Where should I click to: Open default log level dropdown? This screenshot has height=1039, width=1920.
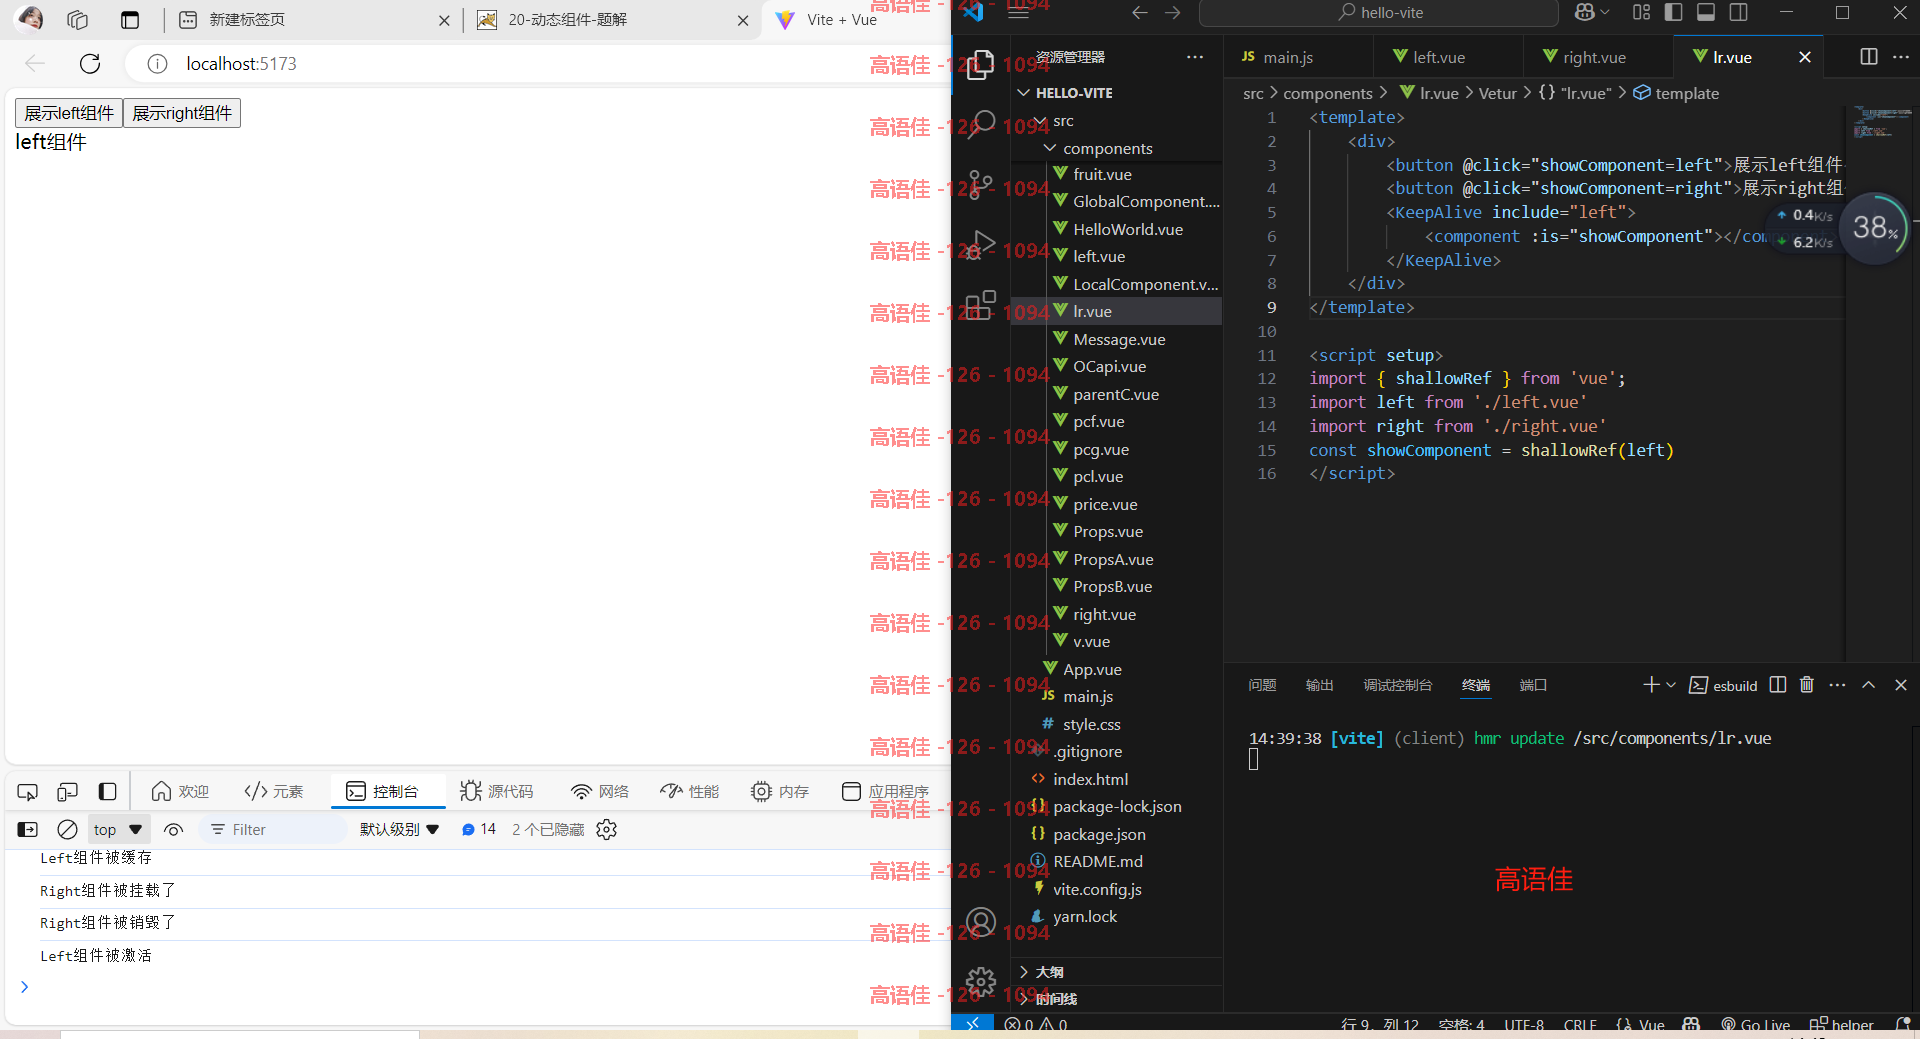pyautogui.click(x=399, y=829)
